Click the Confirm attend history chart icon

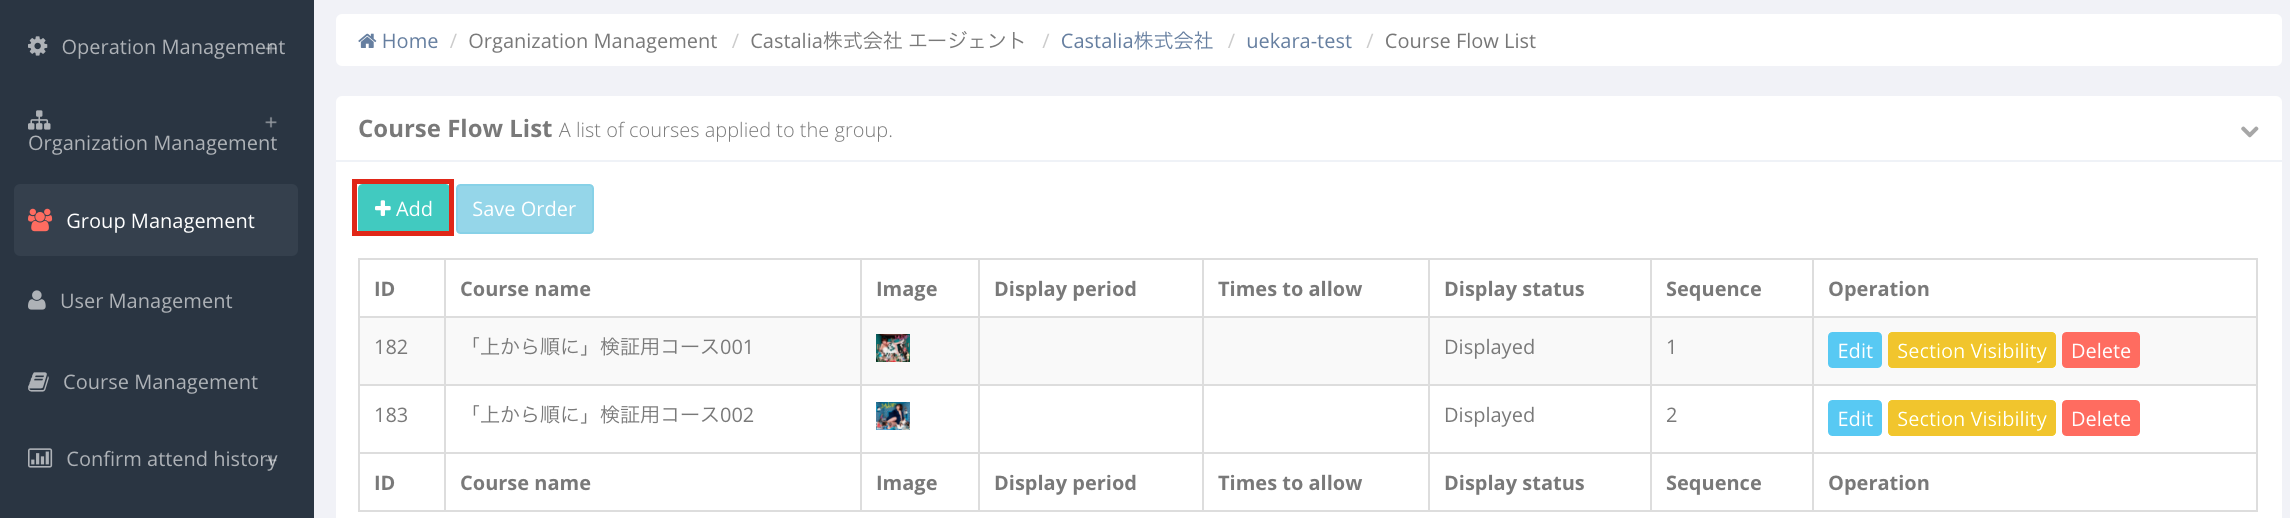pos(40,458)
